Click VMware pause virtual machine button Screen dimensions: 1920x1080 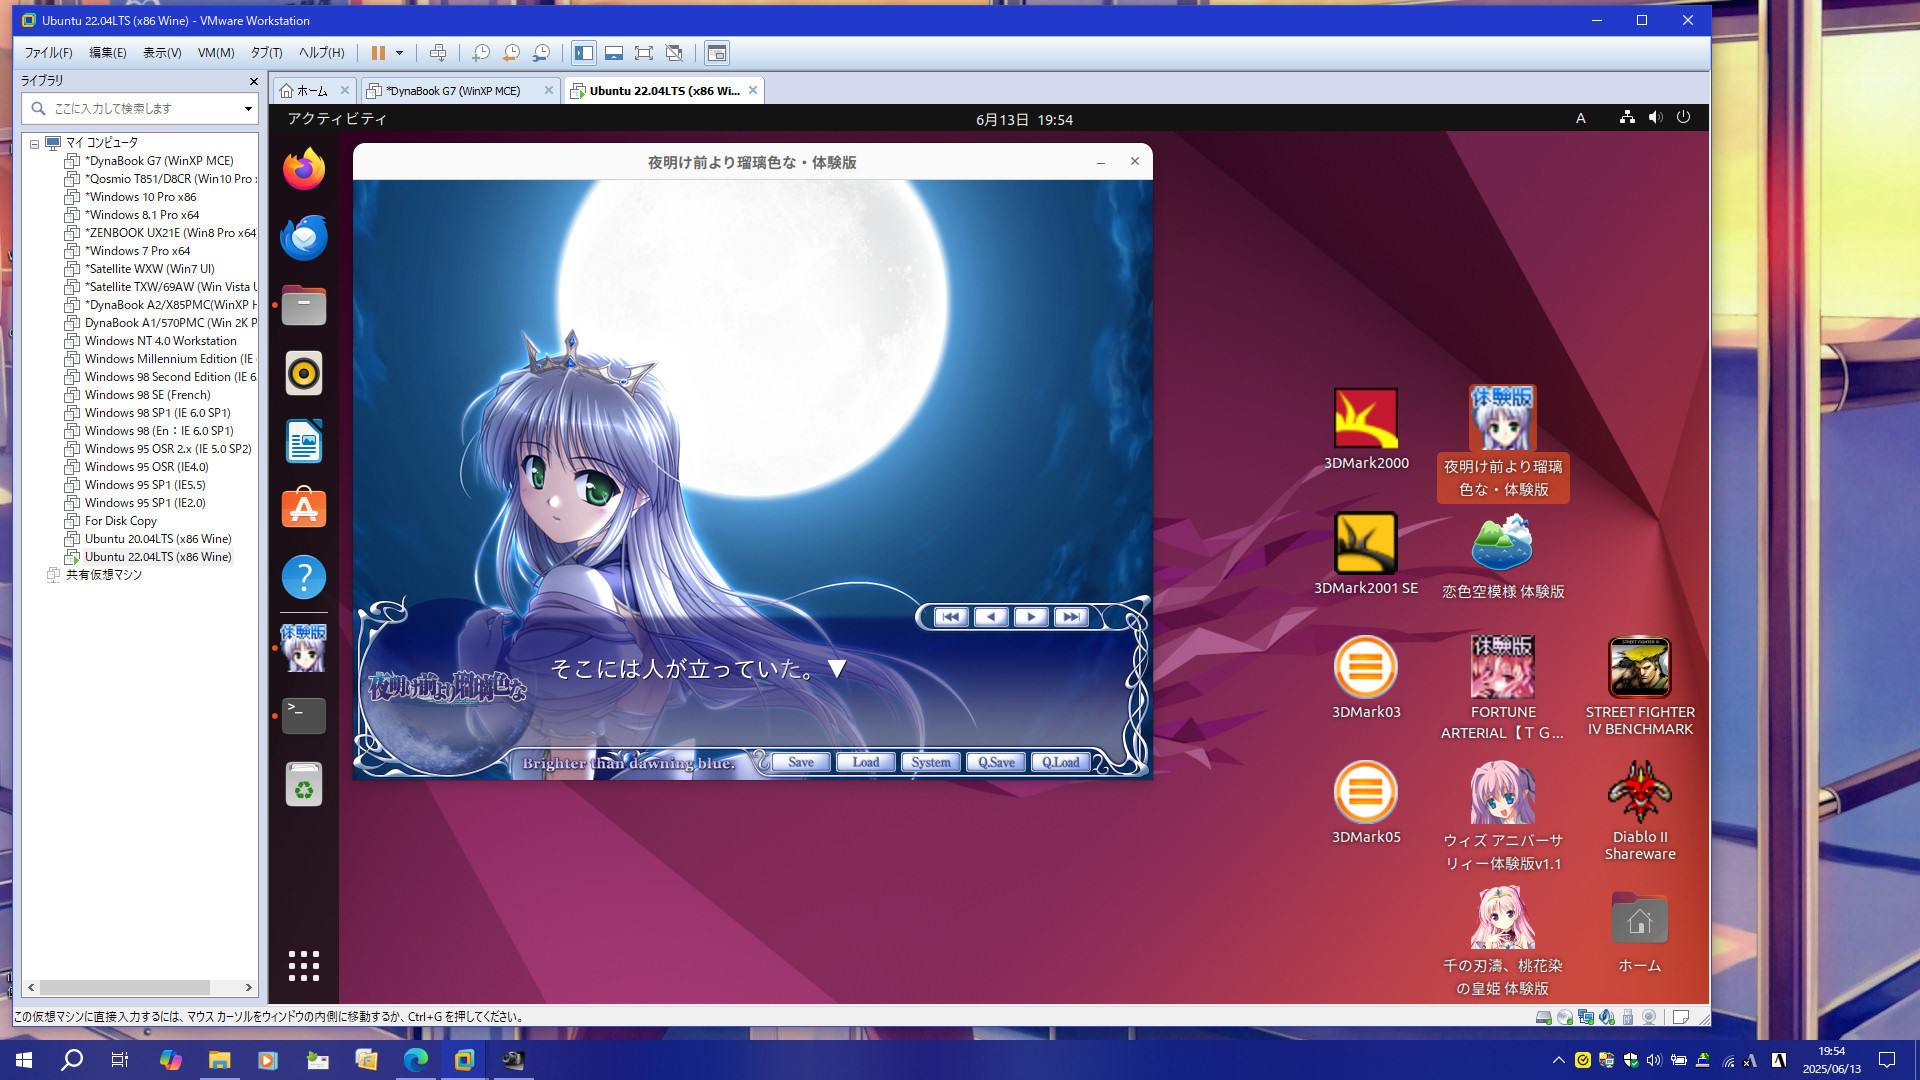[378, 53]
